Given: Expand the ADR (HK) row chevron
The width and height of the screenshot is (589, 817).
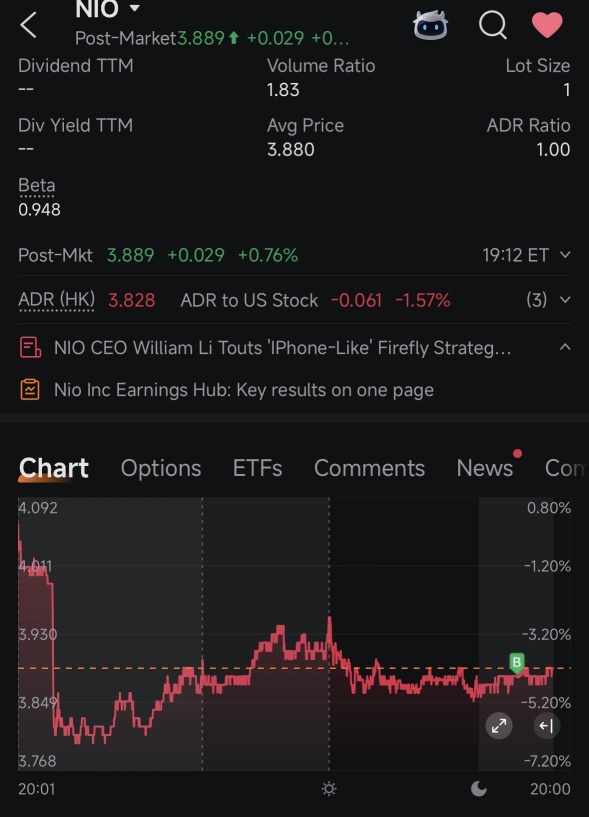Looking at the screenshot, I should 565,300.
